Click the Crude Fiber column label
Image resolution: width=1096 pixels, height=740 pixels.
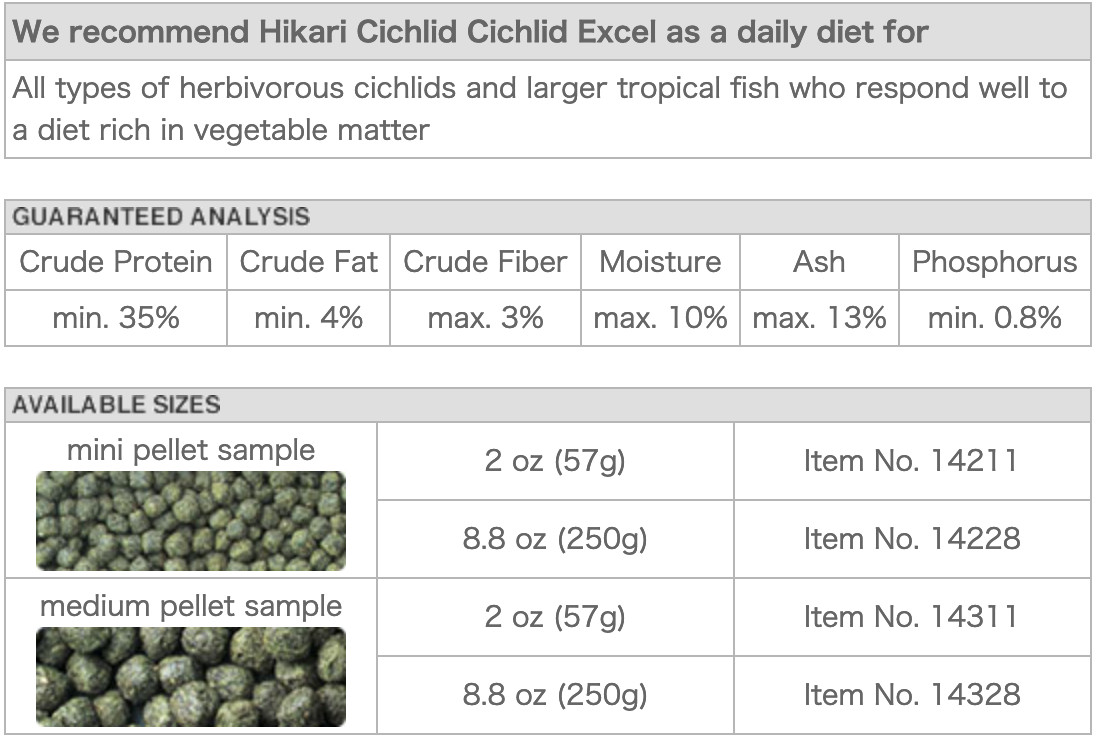pos(485,262)
